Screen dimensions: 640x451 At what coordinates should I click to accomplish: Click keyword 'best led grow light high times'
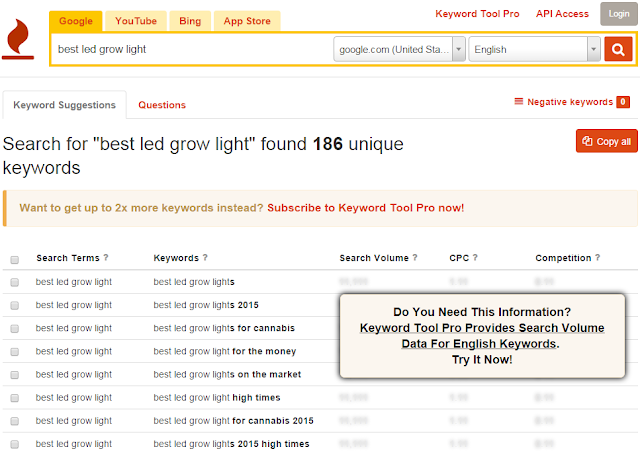point(217,398)
